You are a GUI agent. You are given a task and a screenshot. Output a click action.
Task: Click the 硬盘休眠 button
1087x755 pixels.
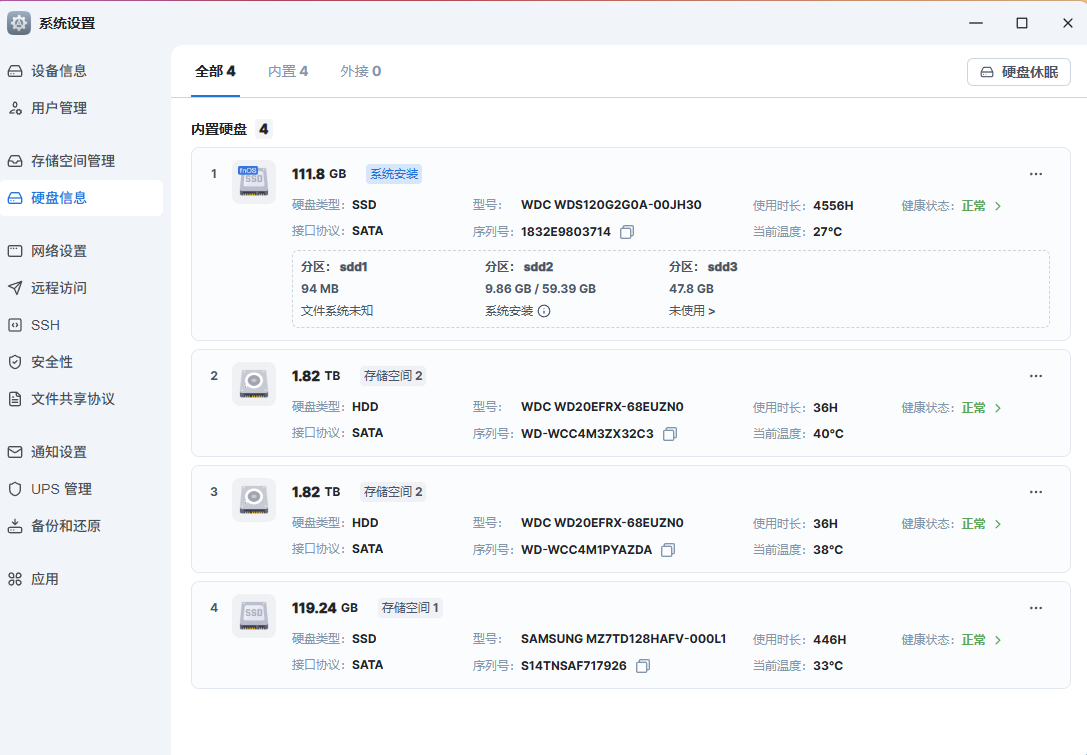coord(1018,72)
